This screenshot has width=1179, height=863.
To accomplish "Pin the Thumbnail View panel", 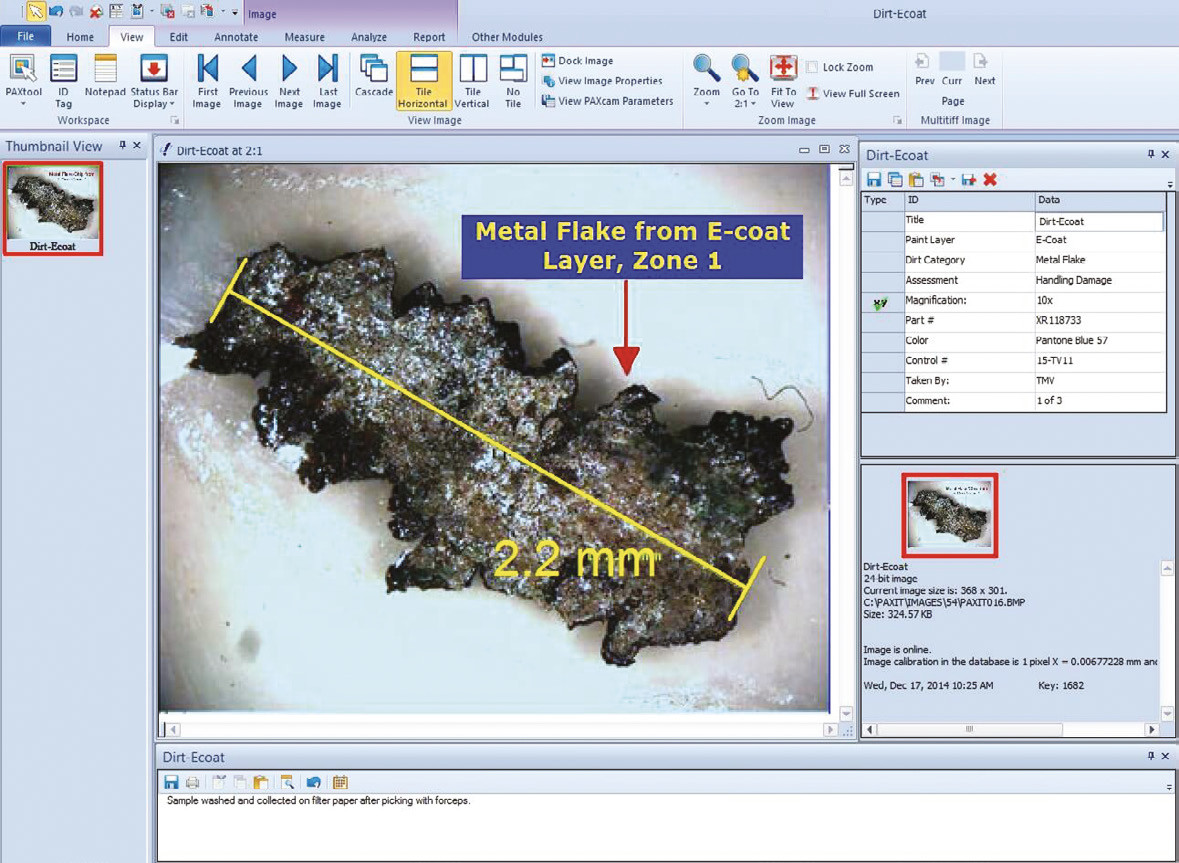I will click(x=123, y=145).
